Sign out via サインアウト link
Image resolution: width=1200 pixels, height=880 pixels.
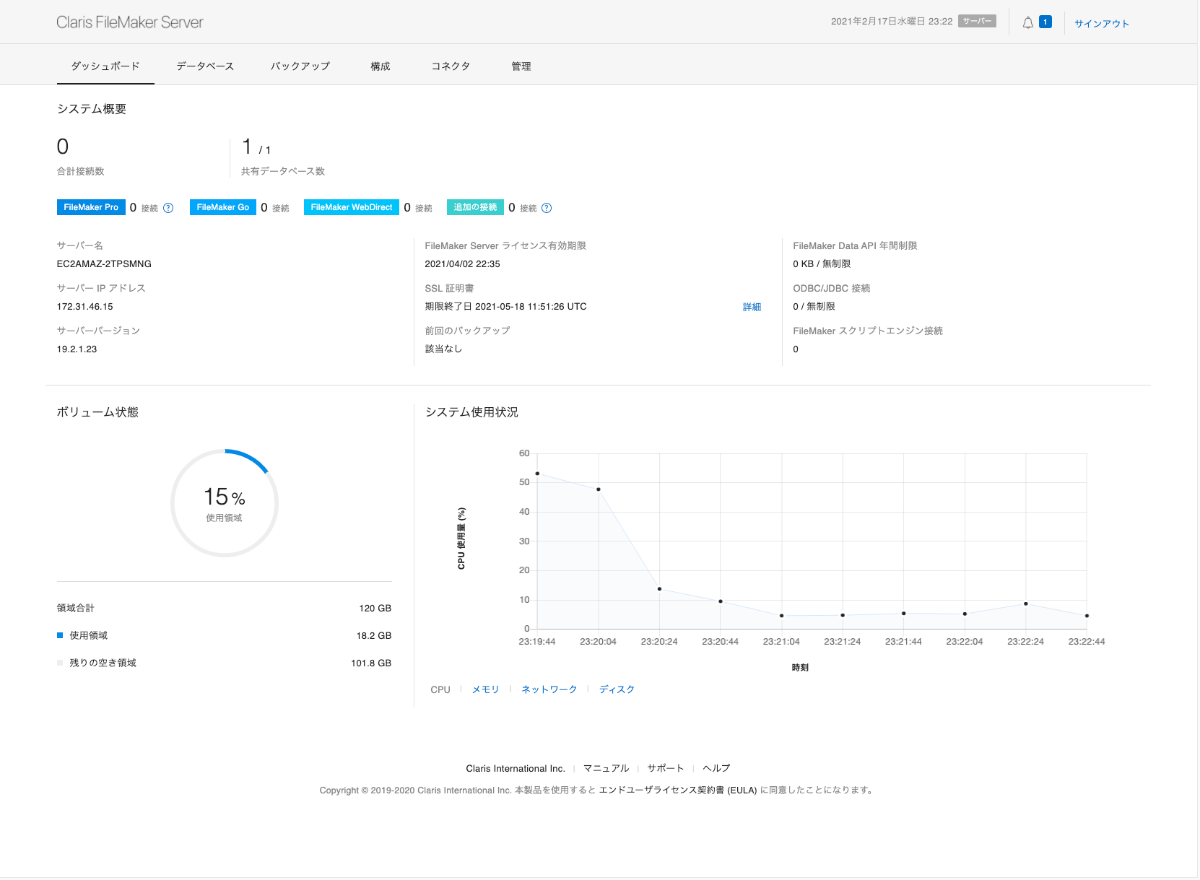tap(1102, 23)
